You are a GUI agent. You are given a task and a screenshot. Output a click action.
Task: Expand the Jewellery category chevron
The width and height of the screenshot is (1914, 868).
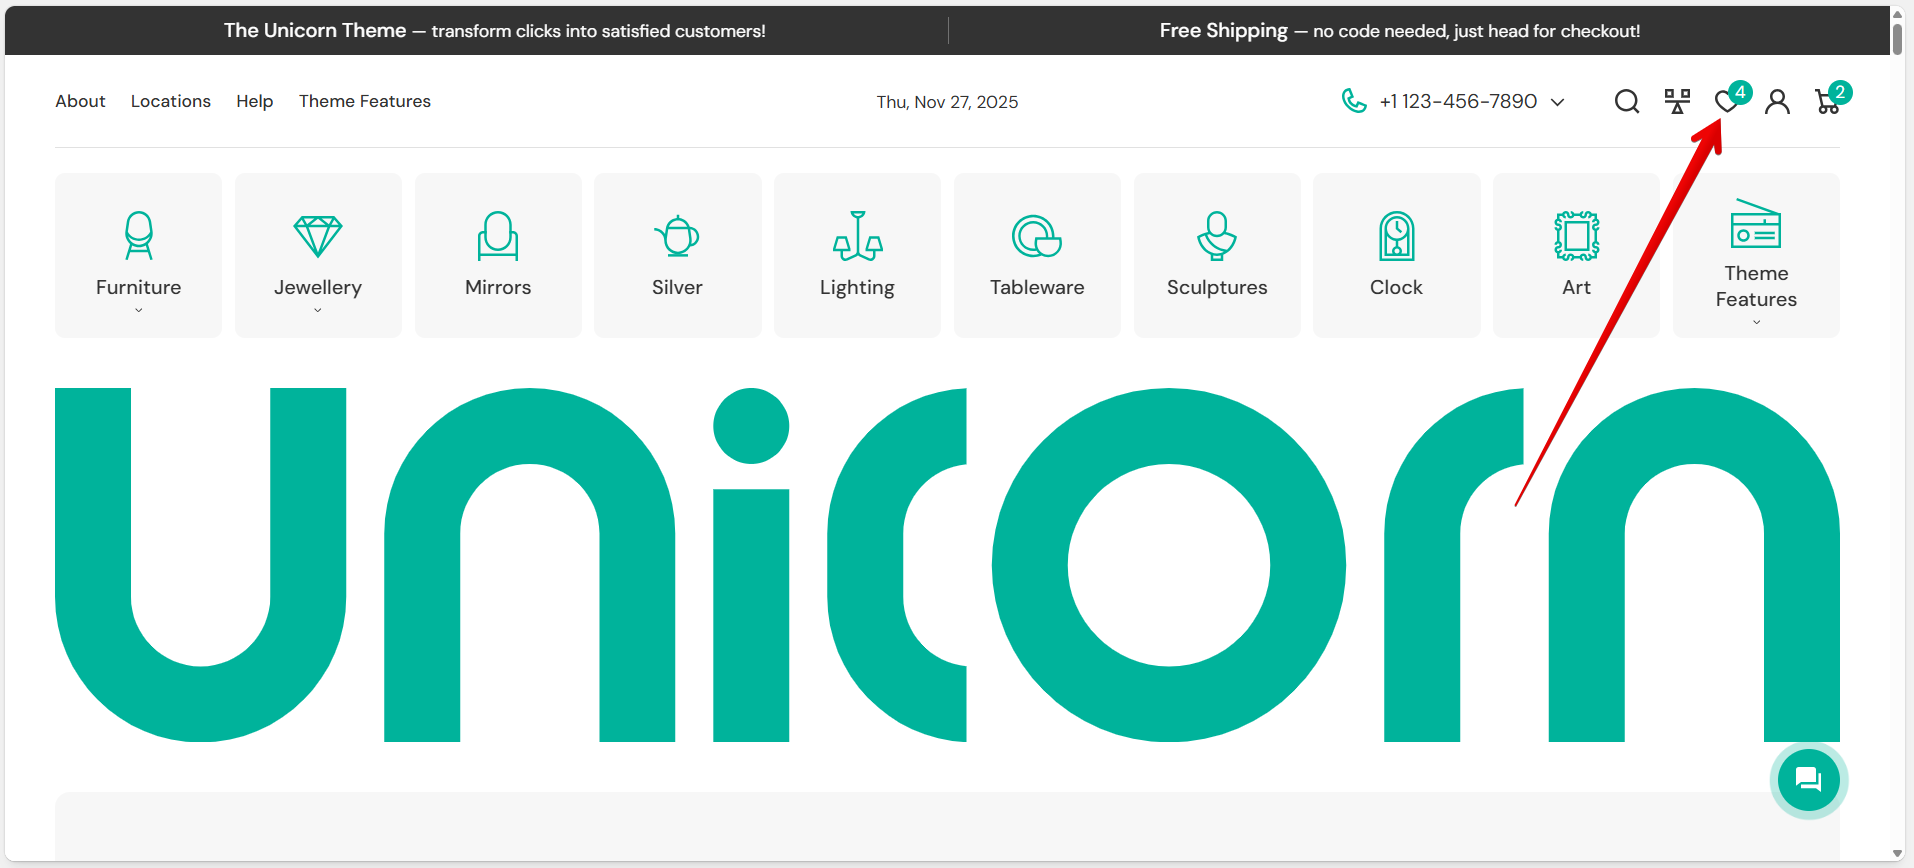tap(318, 311)
